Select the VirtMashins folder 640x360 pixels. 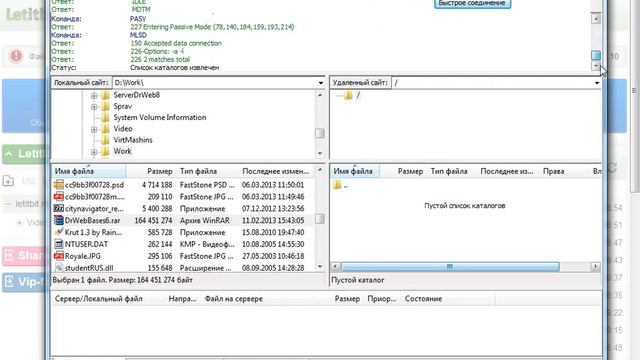click(133, 140)
